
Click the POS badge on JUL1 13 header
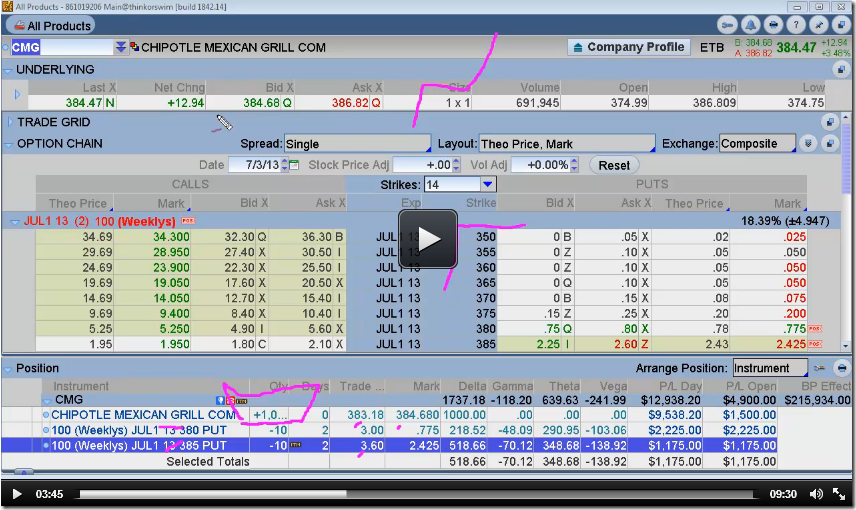pos(188,221)
